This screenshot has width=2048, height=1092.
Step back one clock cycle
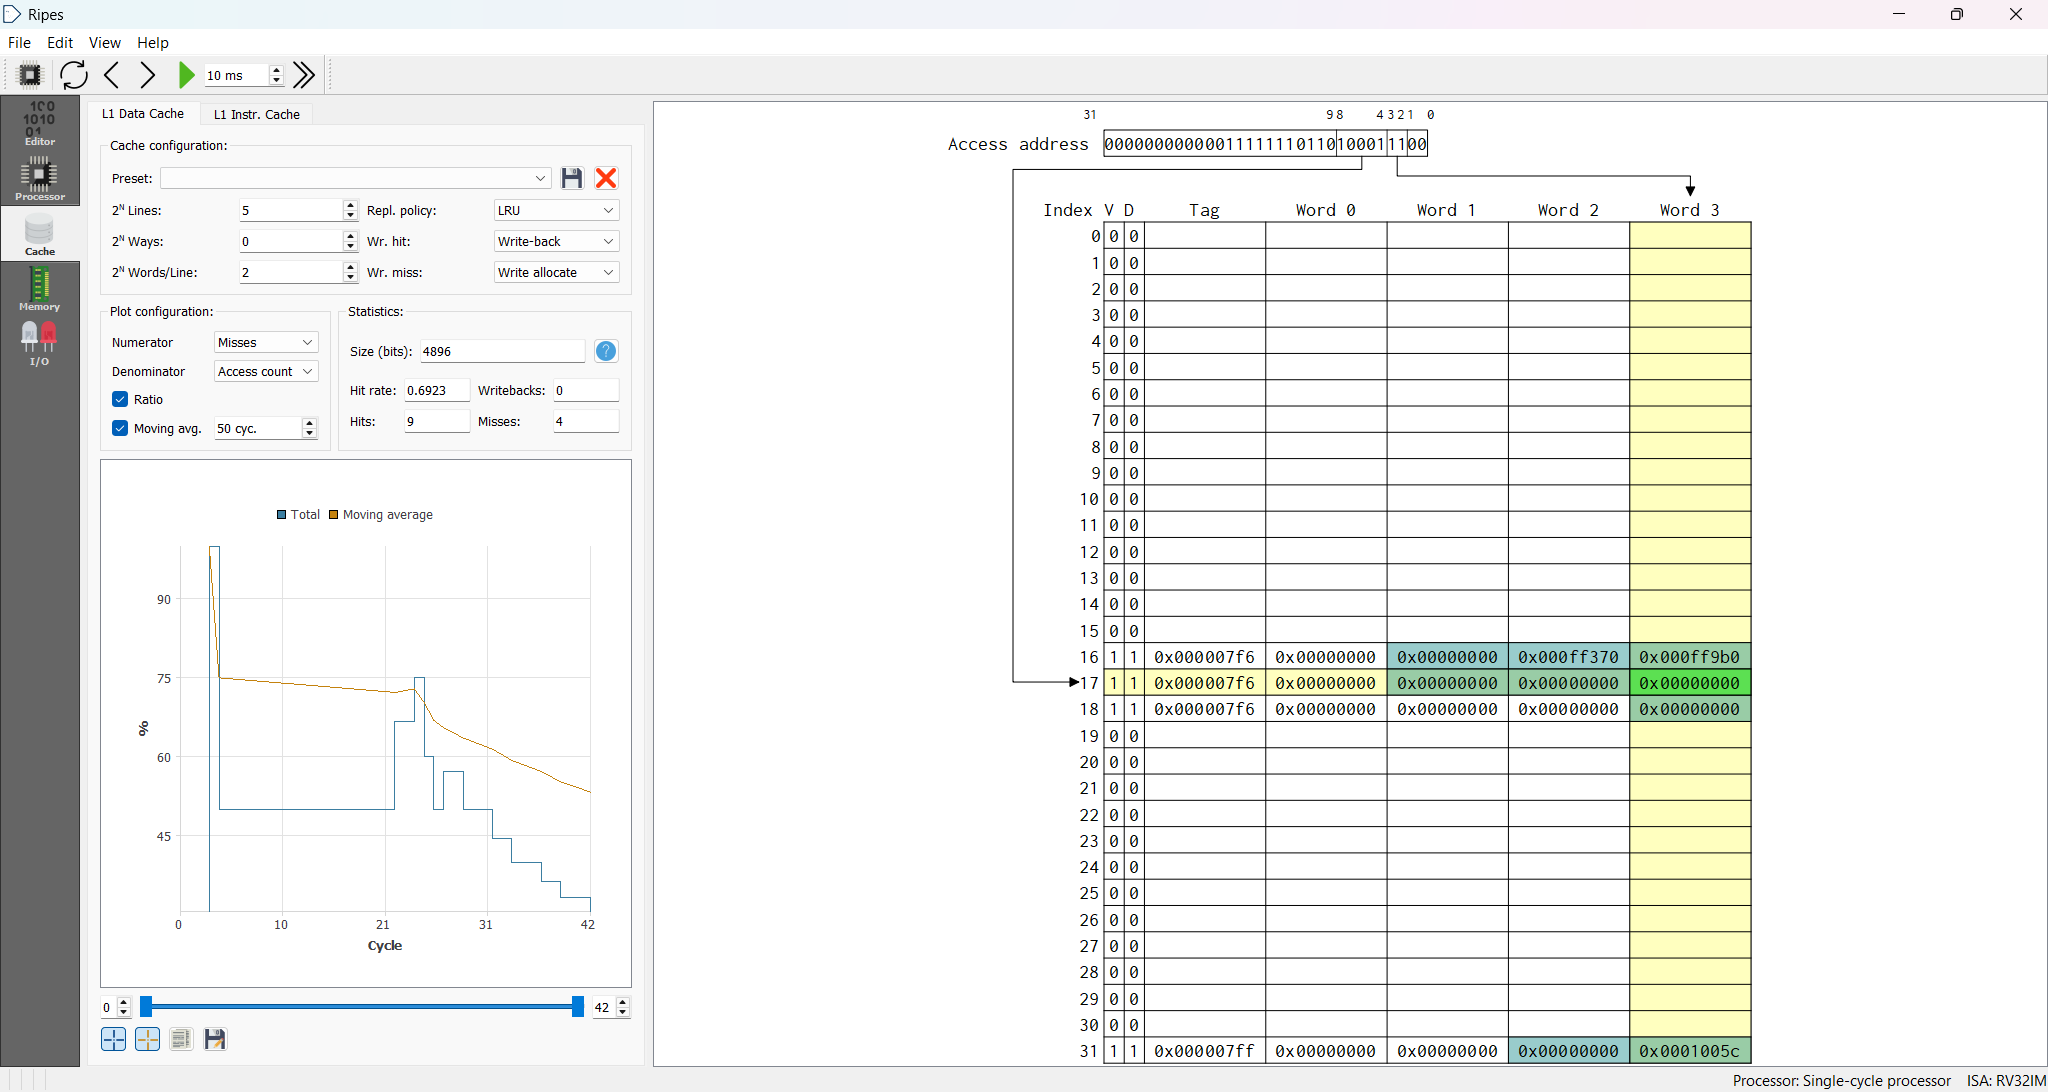pos(112,75)
